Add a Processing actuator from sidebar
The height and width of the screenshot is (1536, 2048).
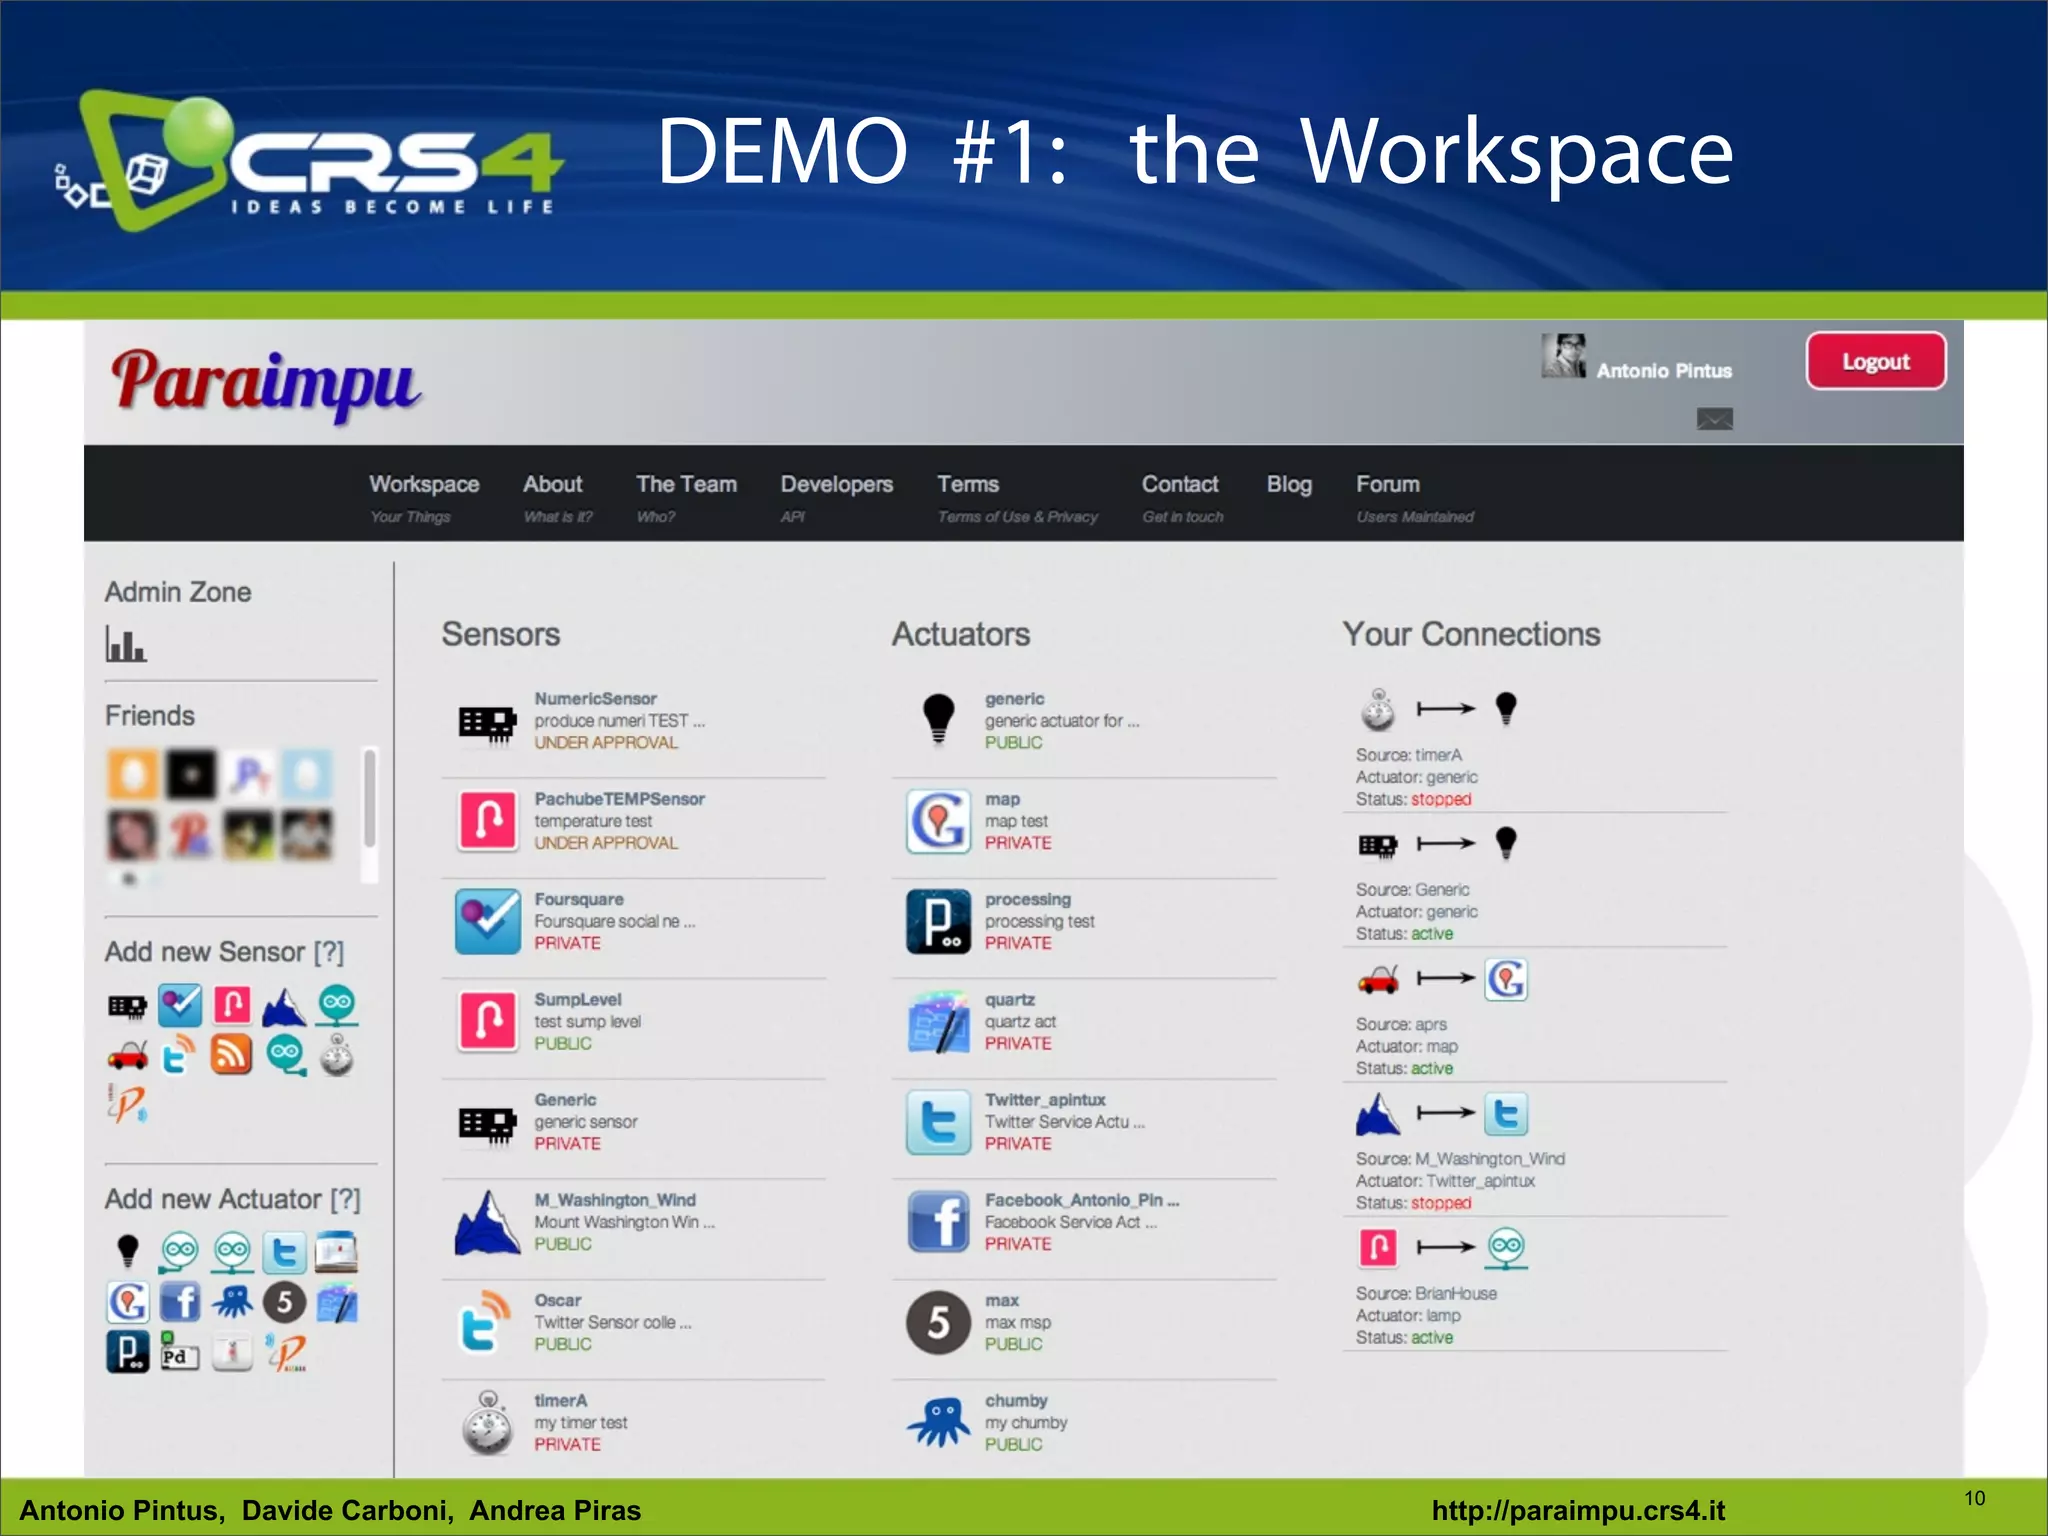point(127,1351)
